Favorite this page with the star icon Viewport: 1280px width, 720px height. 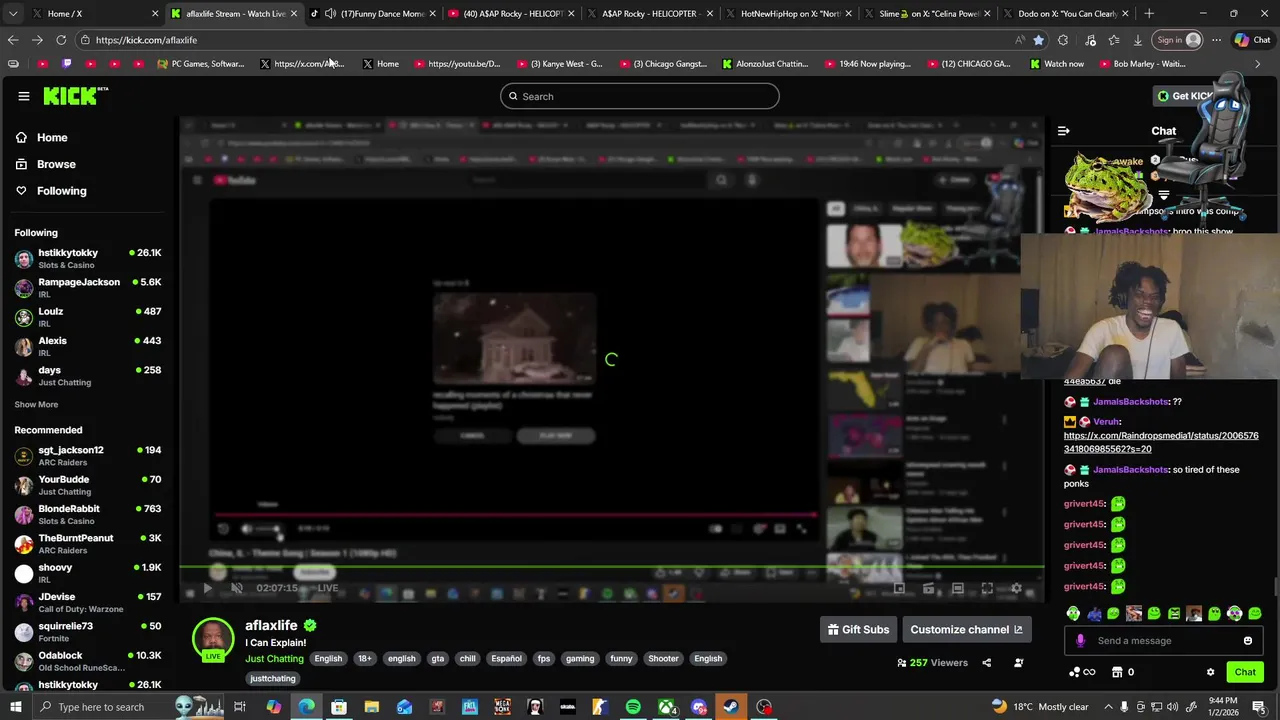(x=1038, y=40)
